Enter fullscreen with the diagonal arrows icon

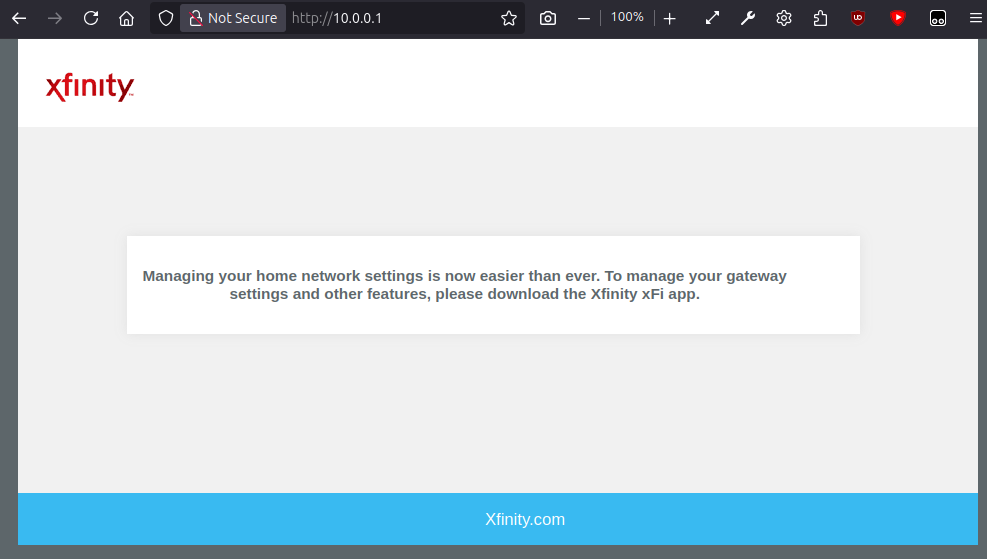712,18
